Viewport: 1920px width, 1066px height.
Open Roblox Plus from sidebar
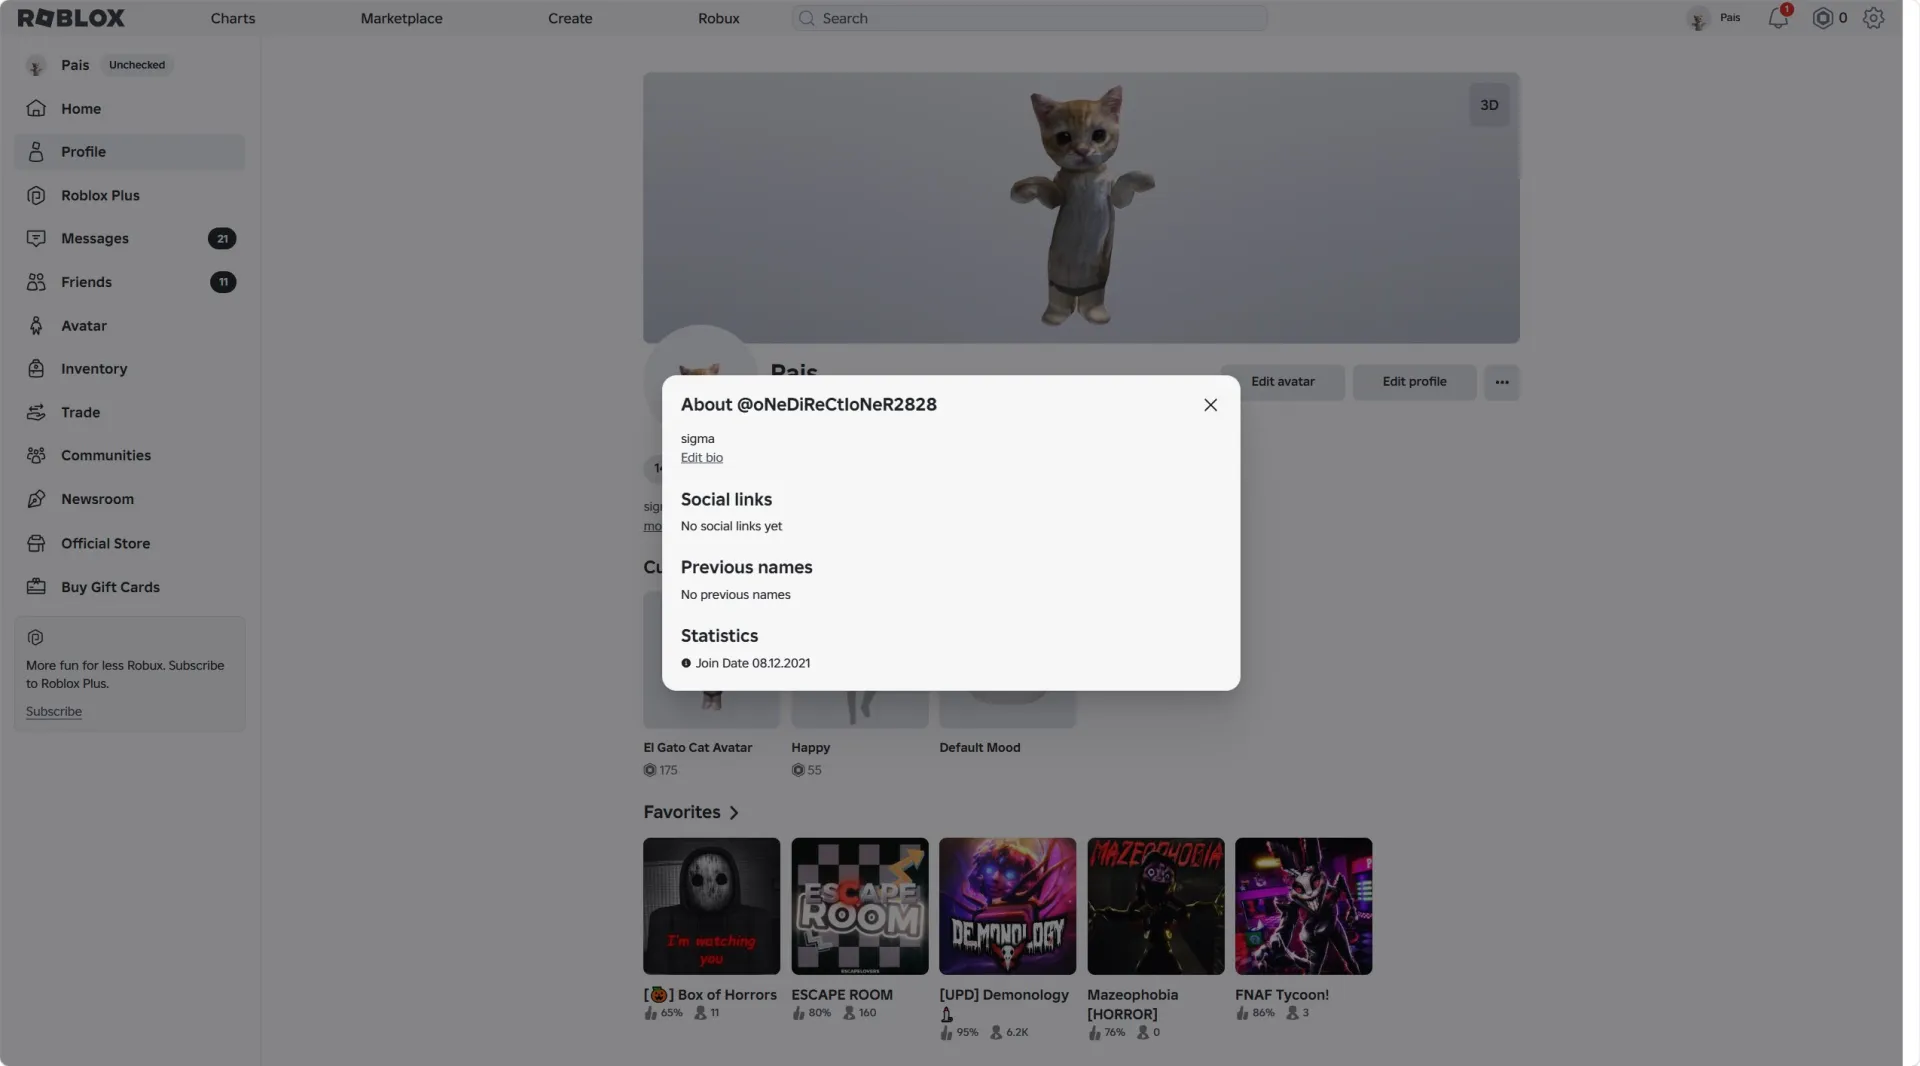point(130,196)
